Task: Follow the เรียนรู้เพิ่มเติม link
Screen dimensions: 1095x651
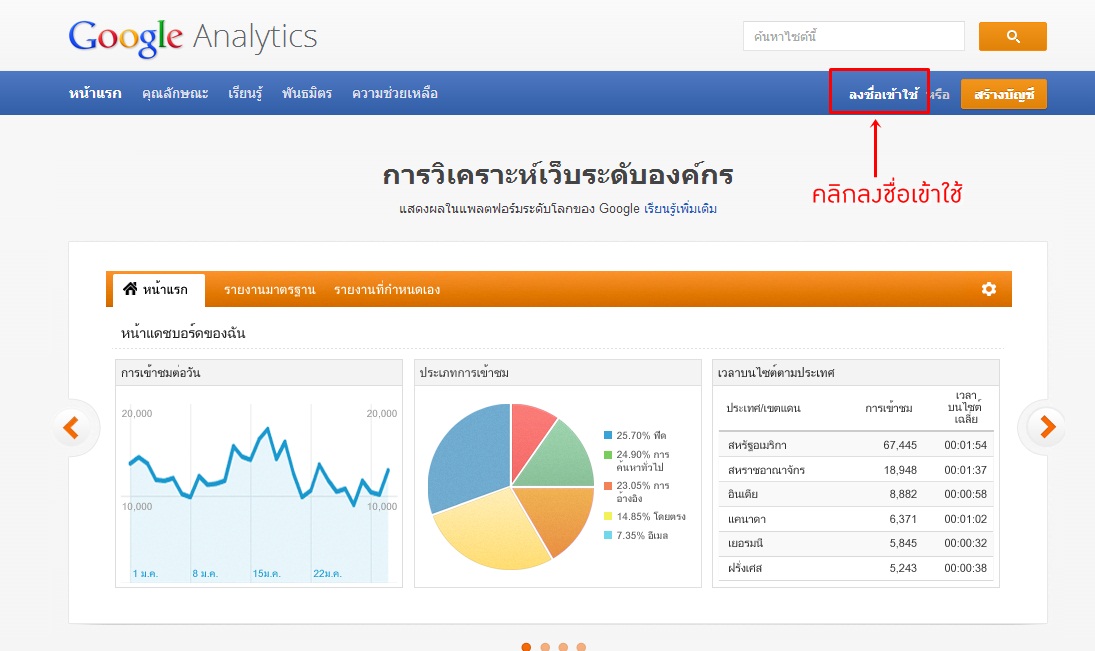Action: tap(680, 209)
